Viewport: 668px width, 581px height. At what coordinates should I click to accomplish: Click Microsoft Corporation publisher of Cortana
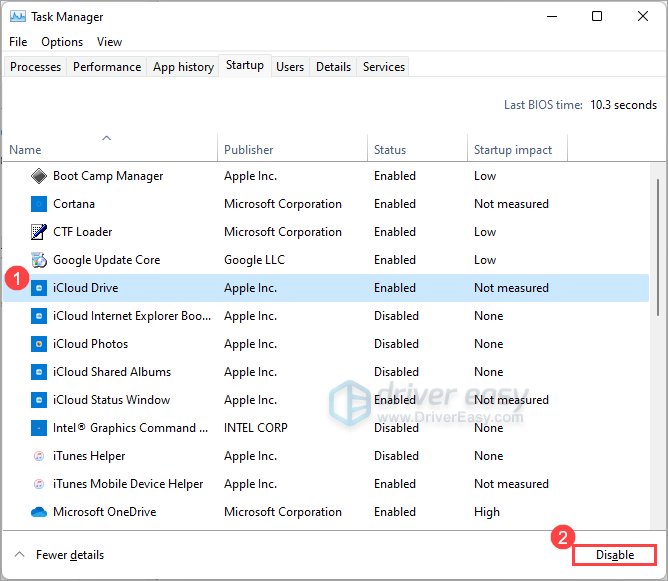pos(283,204)
